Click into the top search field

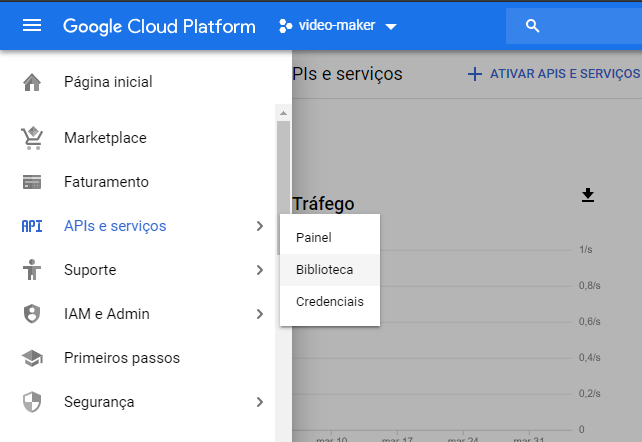(x=574, y=26)
